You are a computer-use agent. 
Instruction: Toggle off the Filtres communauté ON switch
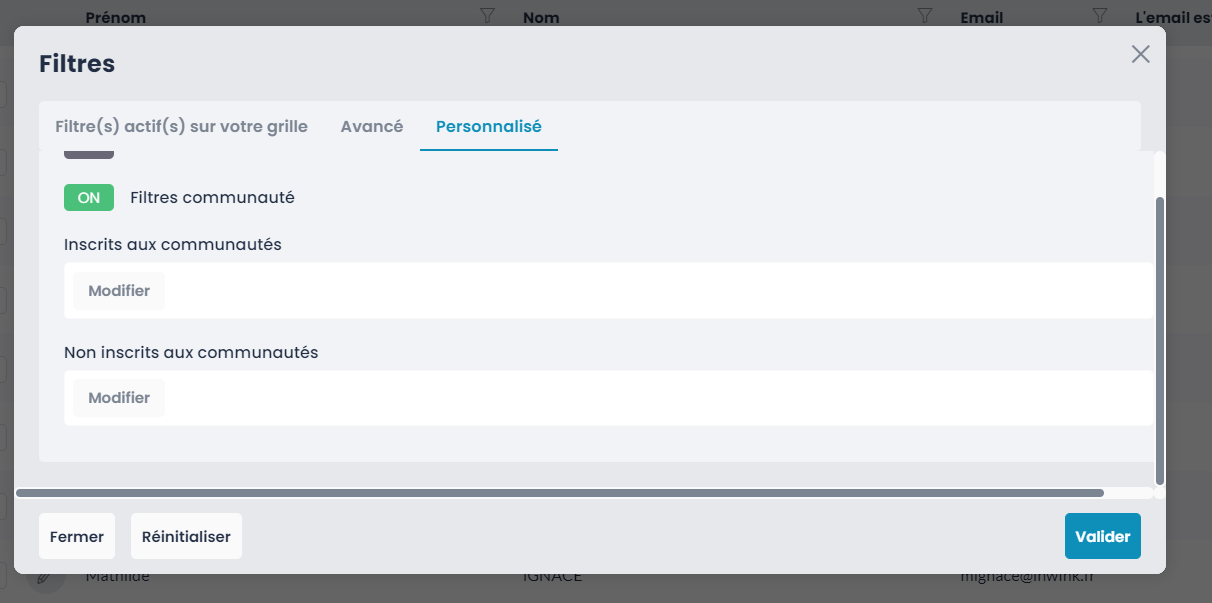click(x=89, y=198)
